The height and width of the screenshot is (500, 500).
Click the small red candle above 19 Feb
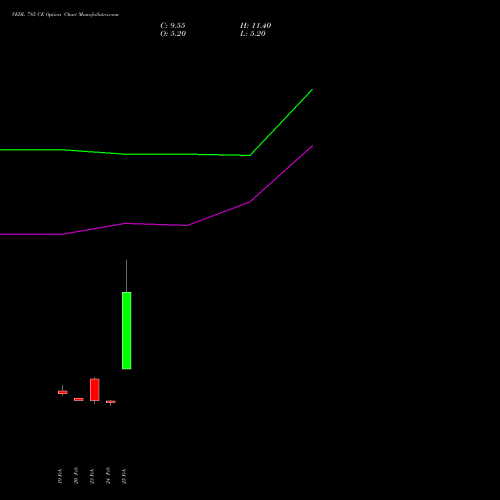tap(63, 392)
